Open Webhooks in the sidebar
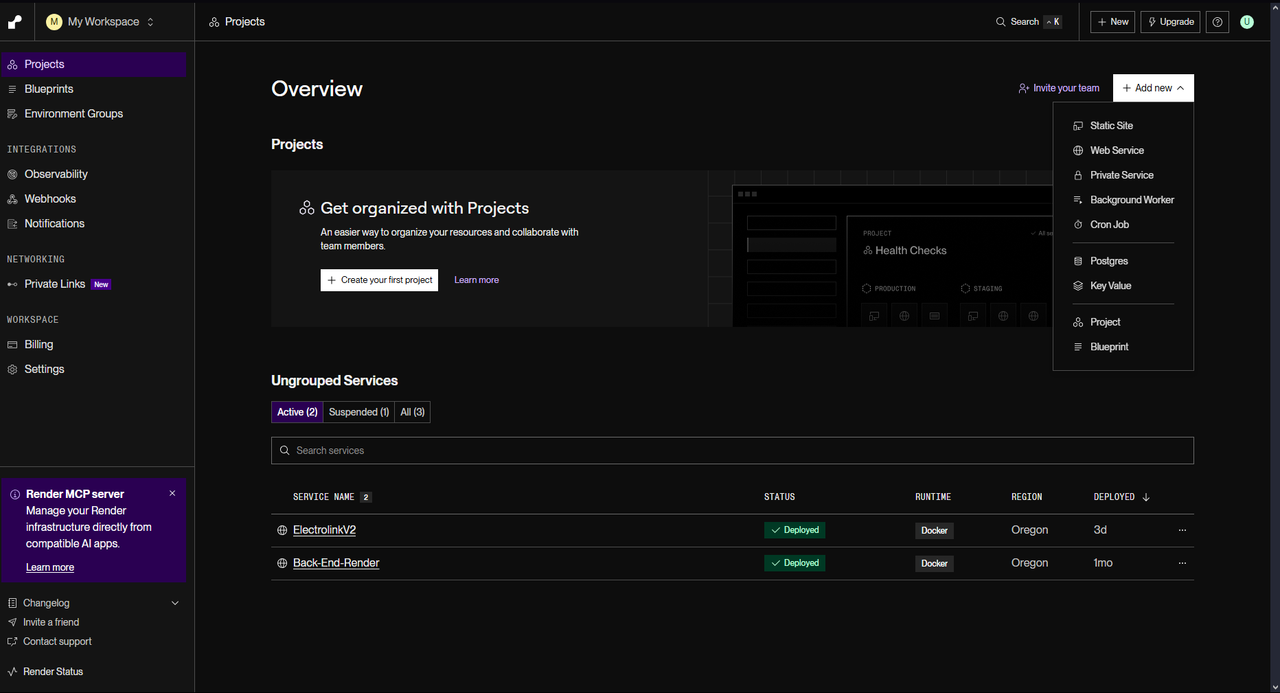The width and height of the screenshot is (1280, 693). tap(93, 199)
